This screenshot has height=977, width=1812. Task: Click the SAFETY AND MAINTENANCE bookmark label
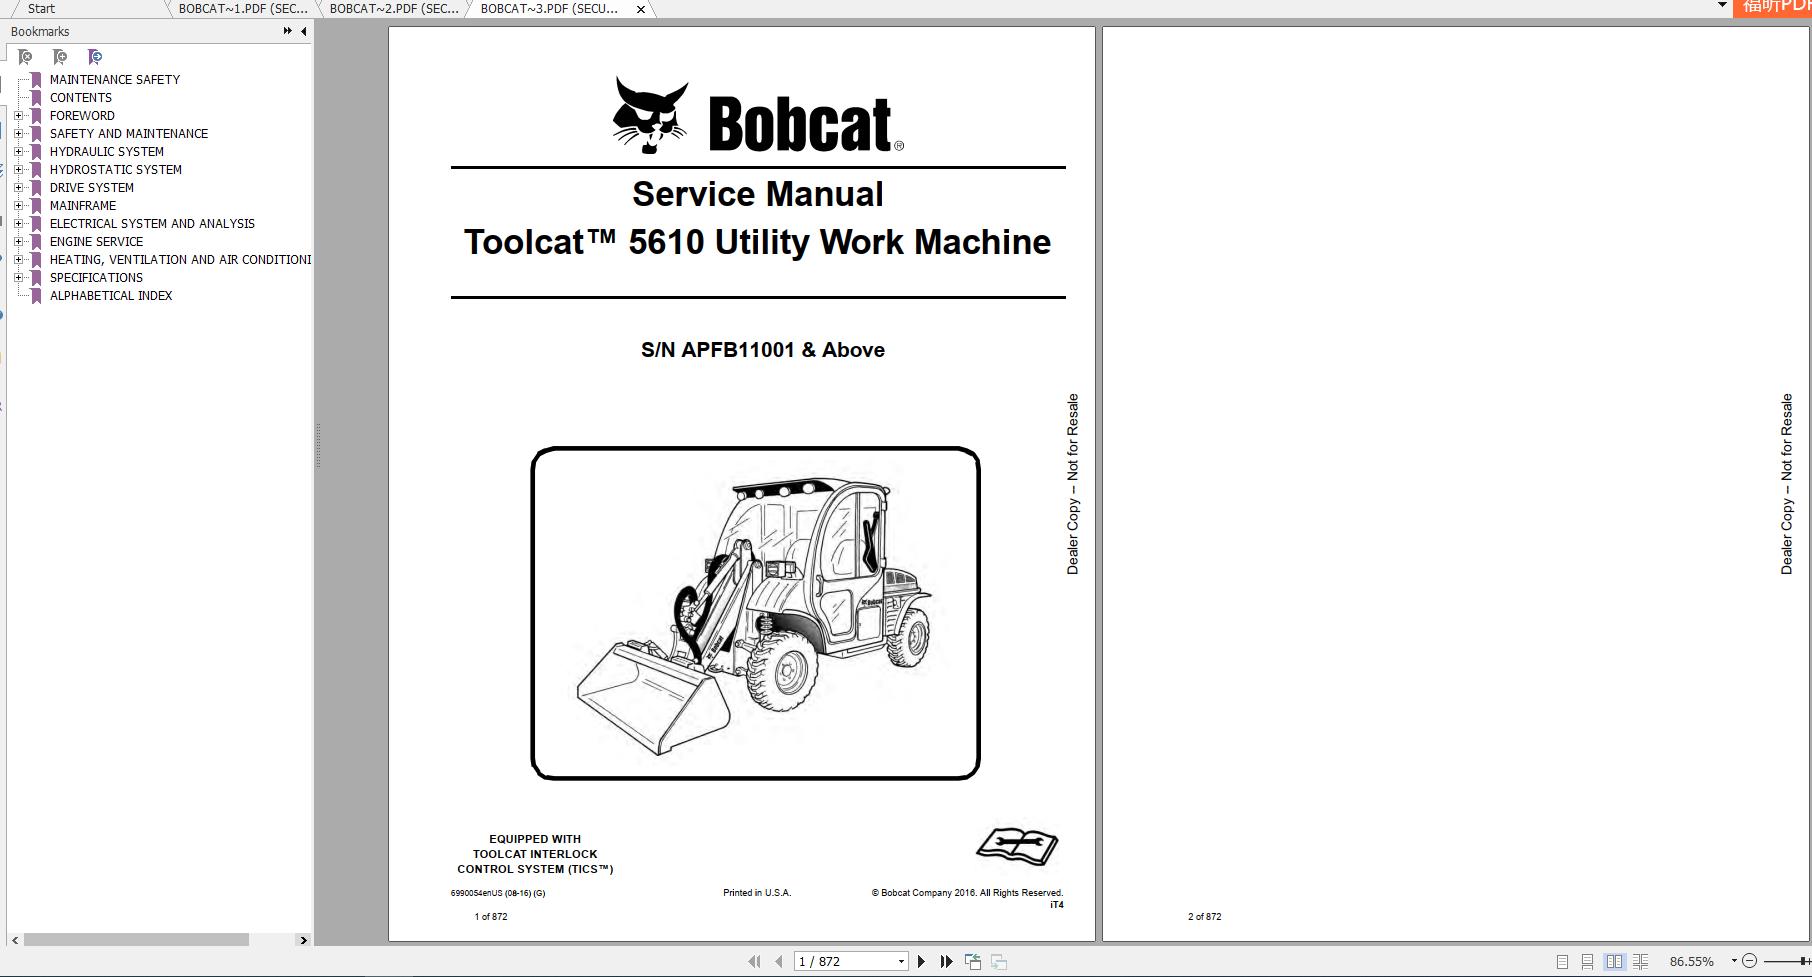129,133
